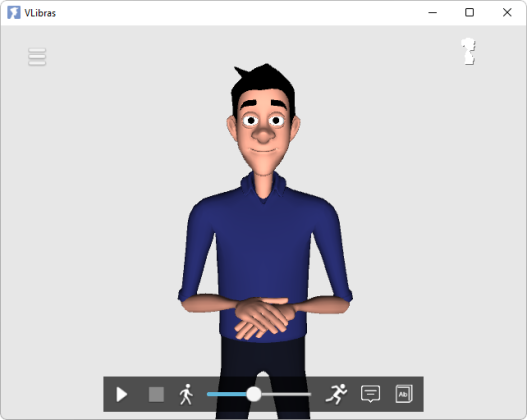Stop the animation with the square button
This screenshot has width=527, height=420.
(x=156, y=394)
